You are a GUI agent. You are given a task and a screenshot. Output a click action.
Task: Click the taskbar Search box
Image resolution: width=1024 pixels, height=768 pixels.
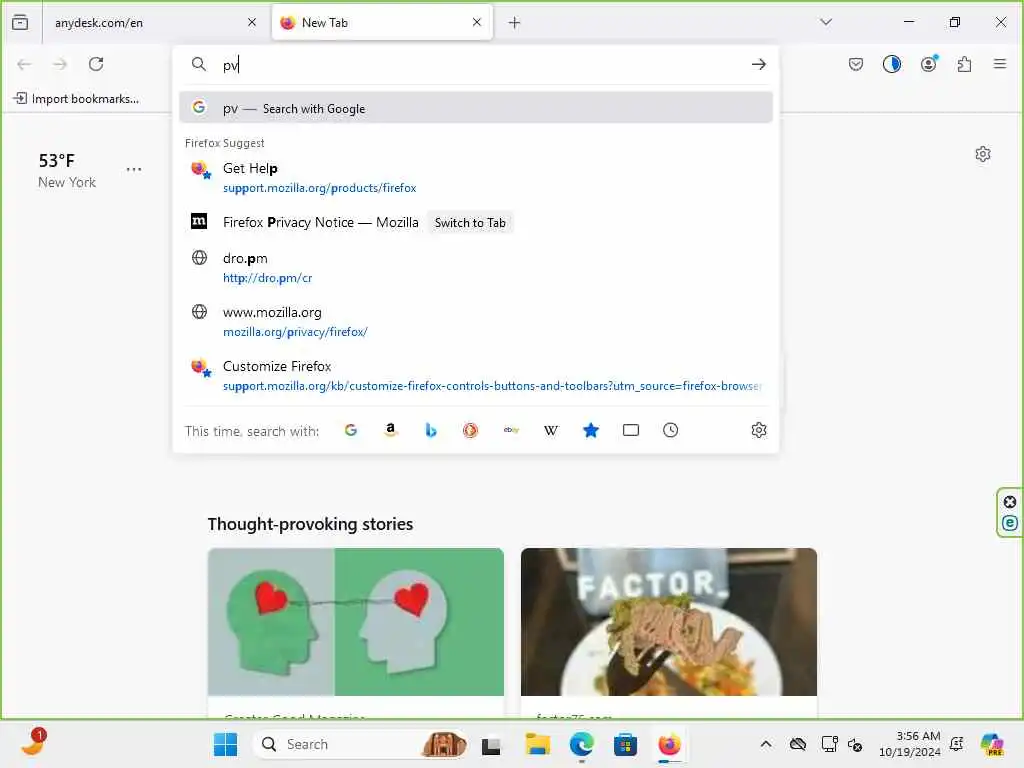[360, 744]
